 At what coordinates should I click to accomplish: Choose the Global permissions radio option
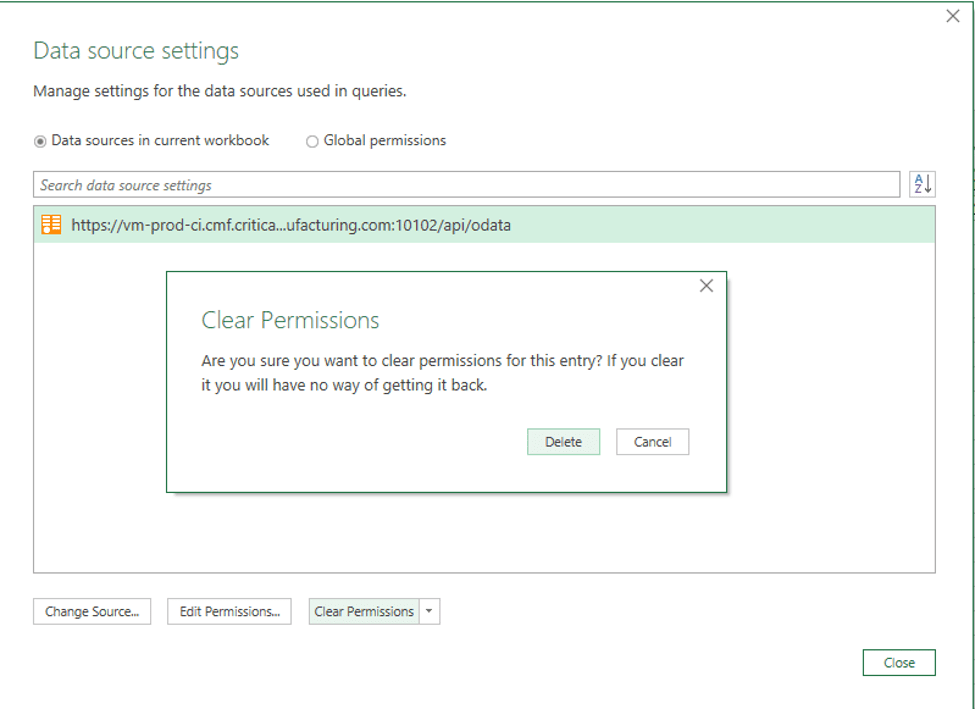coord(312,141)
